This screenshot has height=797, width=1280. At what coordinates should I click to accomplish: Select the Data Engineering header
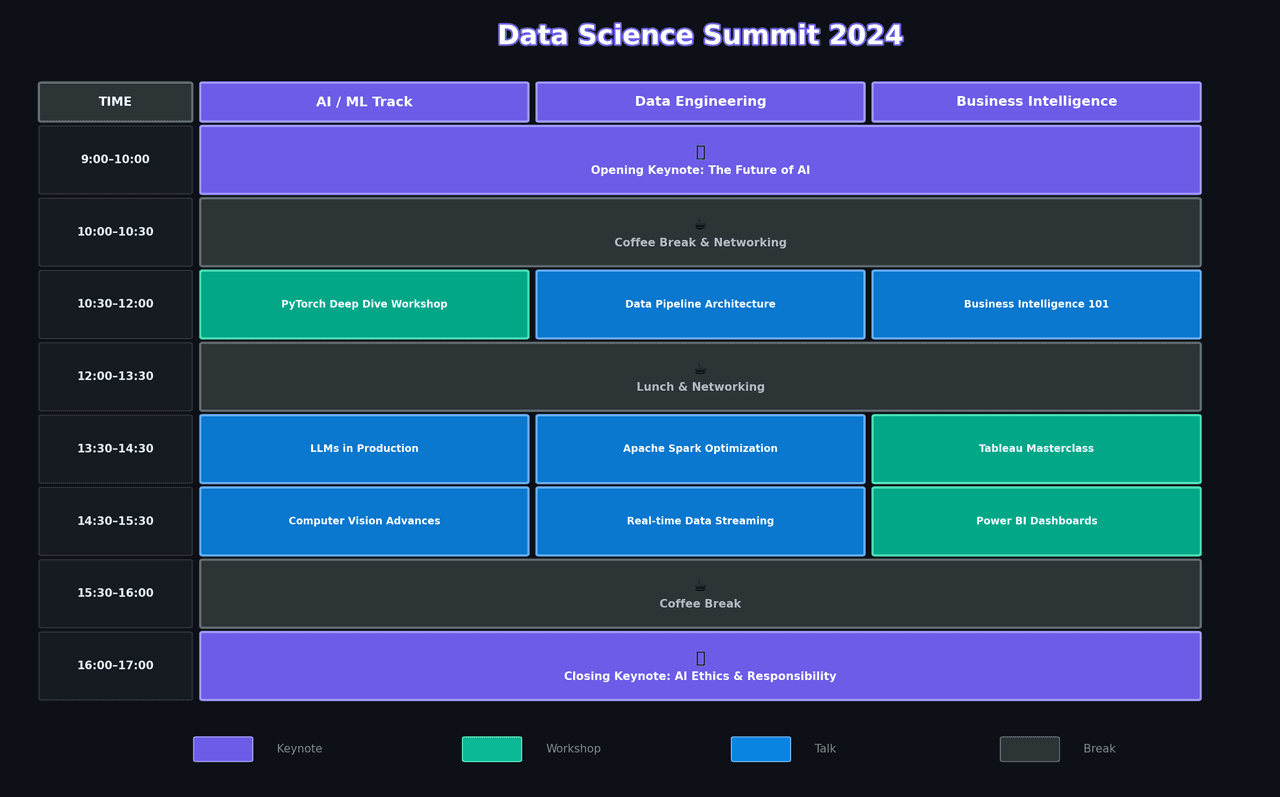(x=700, y=101)
